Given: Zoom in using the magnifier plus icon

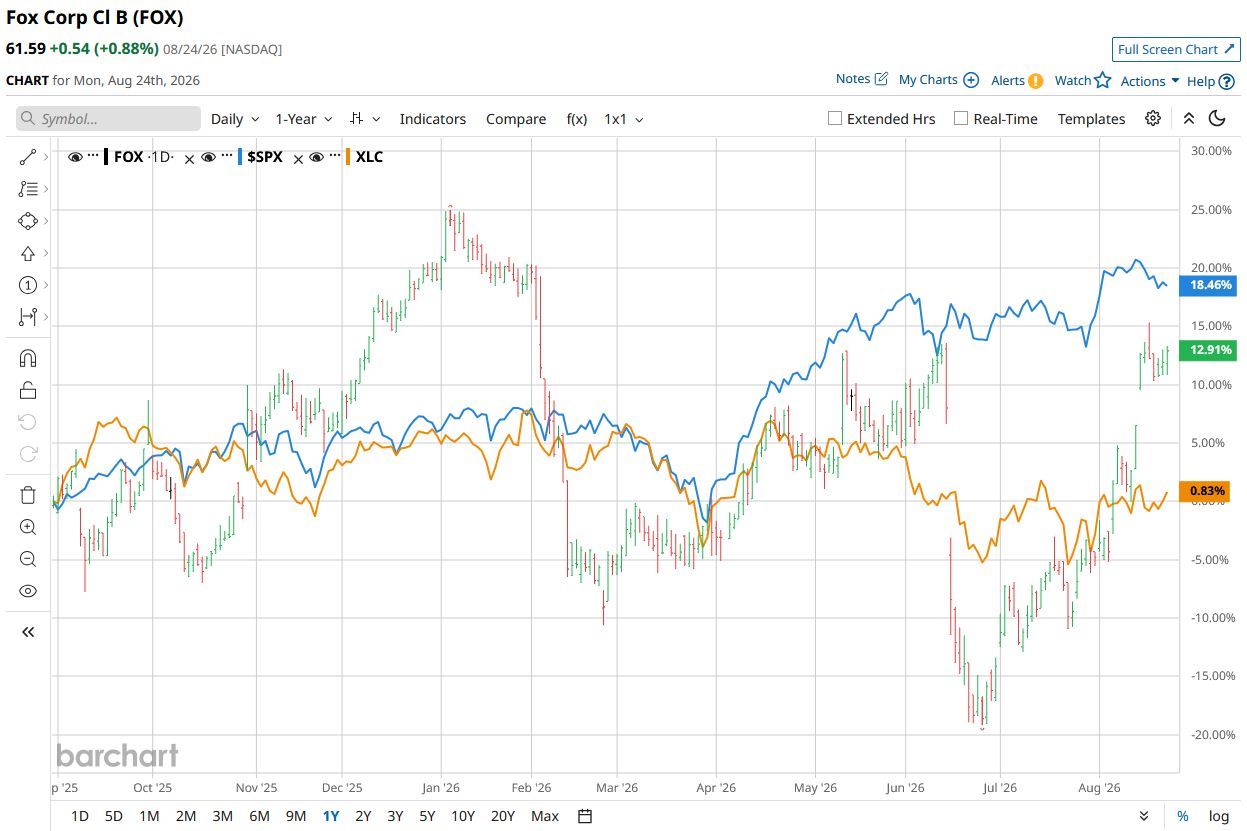Looking at the screenshot, I should (27, 527).
